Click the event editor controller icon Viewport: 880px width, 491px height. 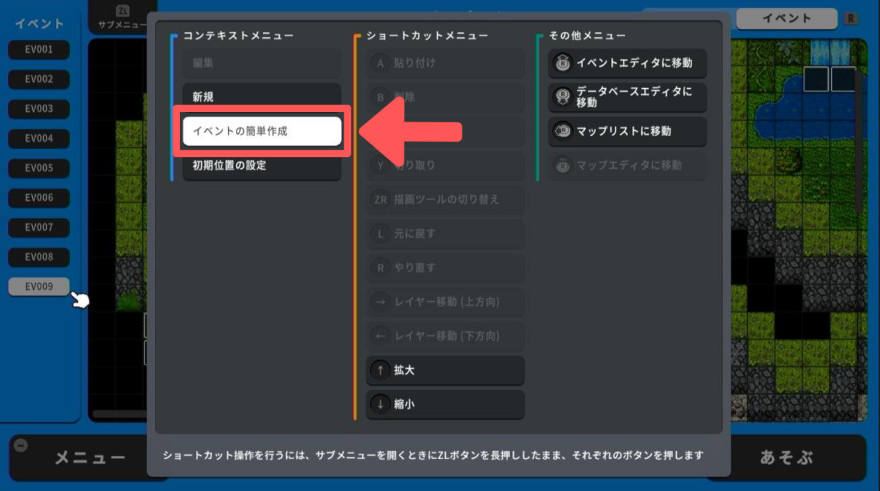562,63
